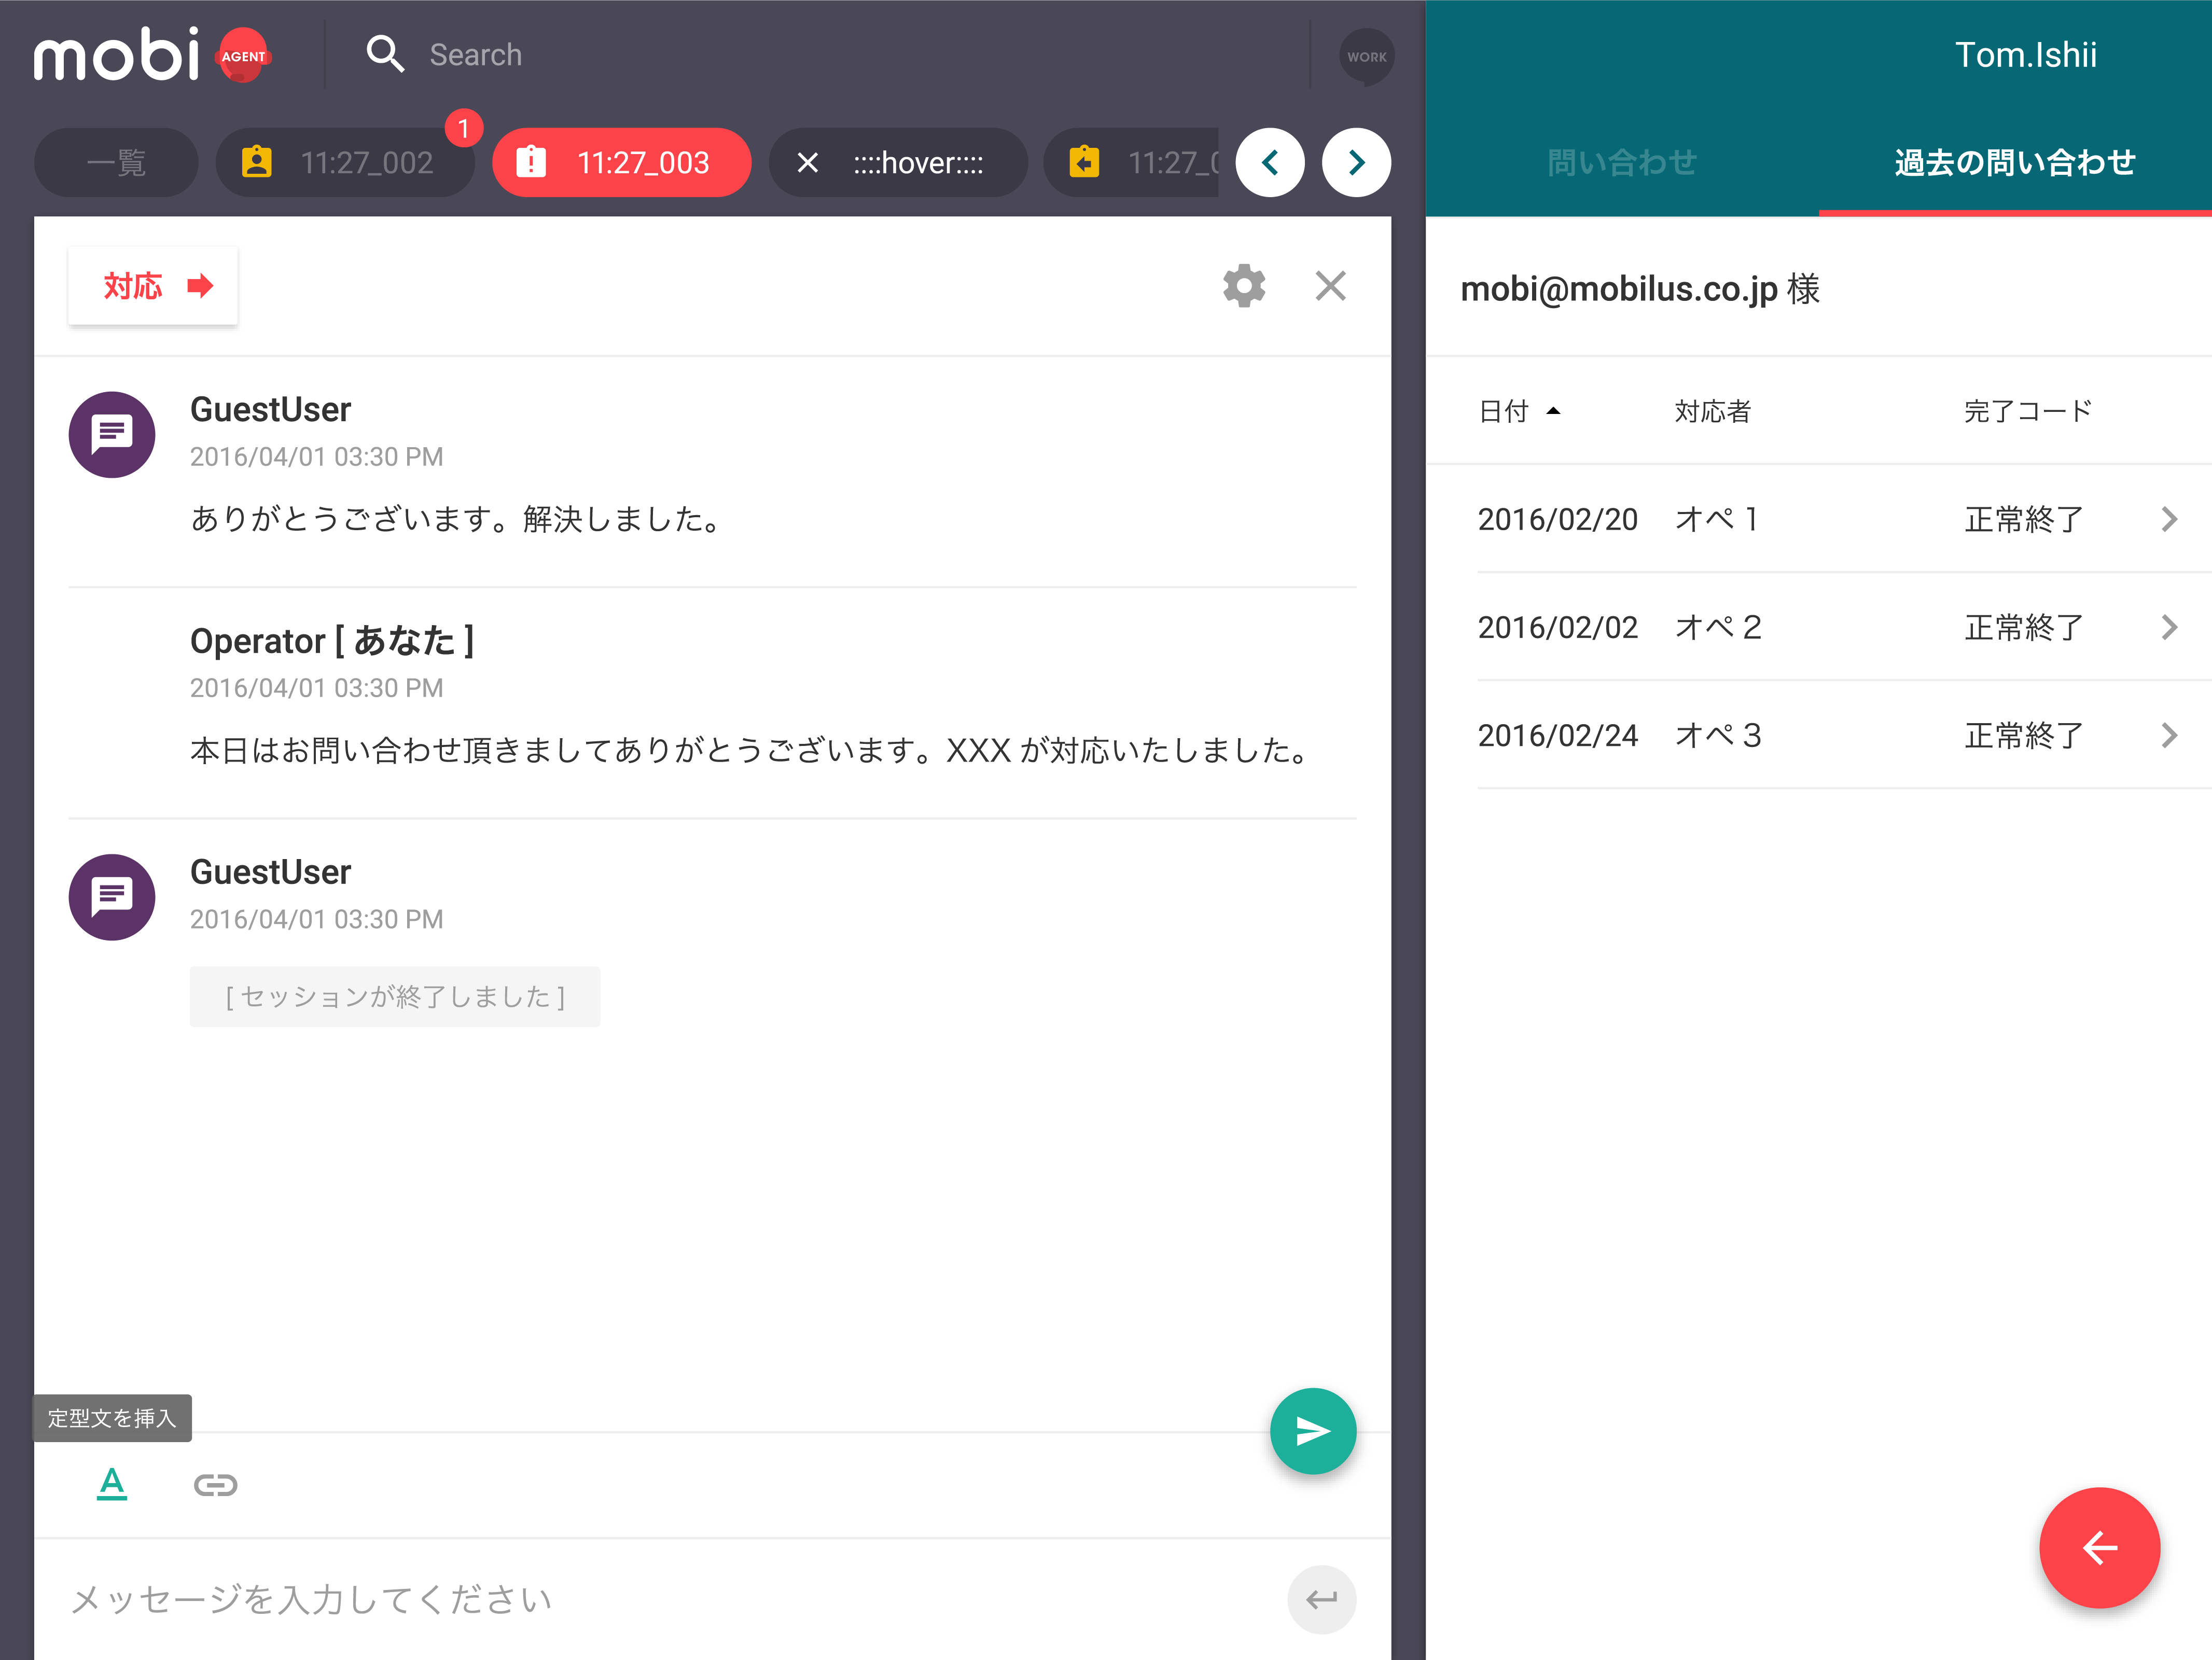Click the 対応 button
2212x1660 pixels.
153,286
